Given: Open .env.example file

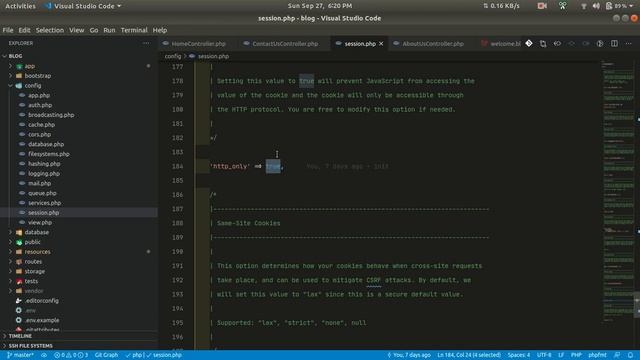Looking at the screenshot, I should (42, 320).
